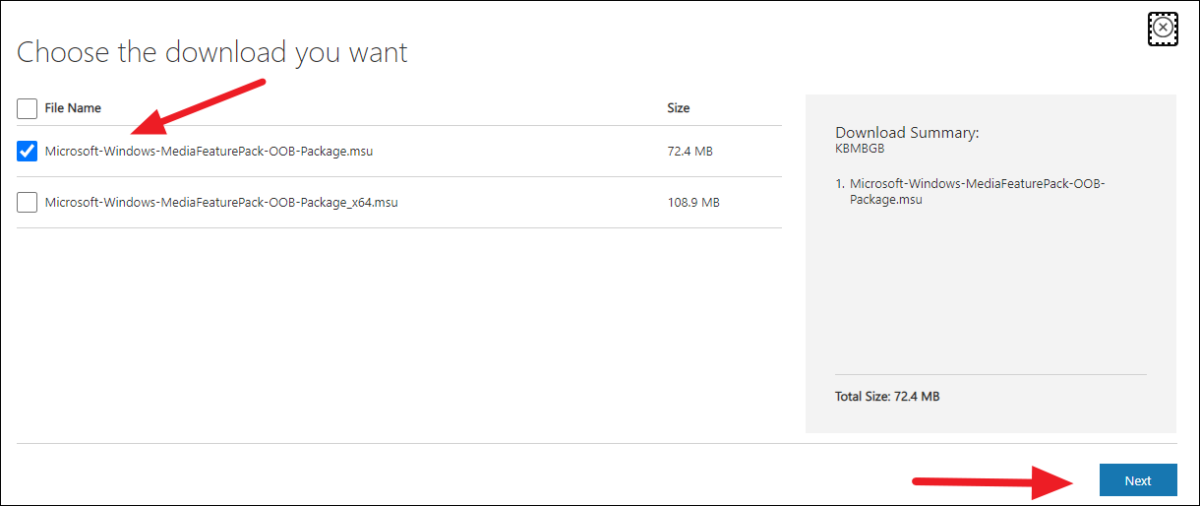Click the Next button
The height and width of the screenshot is (506, 1200).
(1137, 480)
